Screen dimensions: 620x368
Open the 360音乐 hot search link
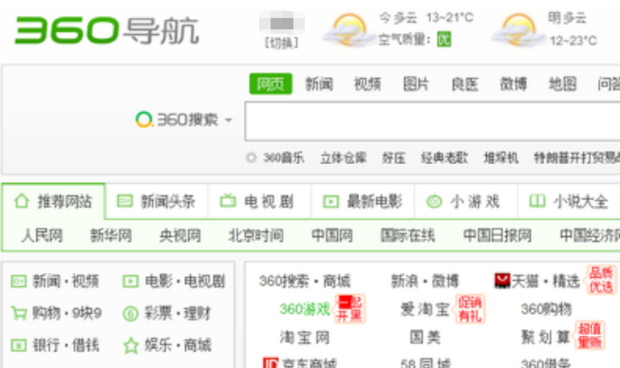[x=284, y=158]
